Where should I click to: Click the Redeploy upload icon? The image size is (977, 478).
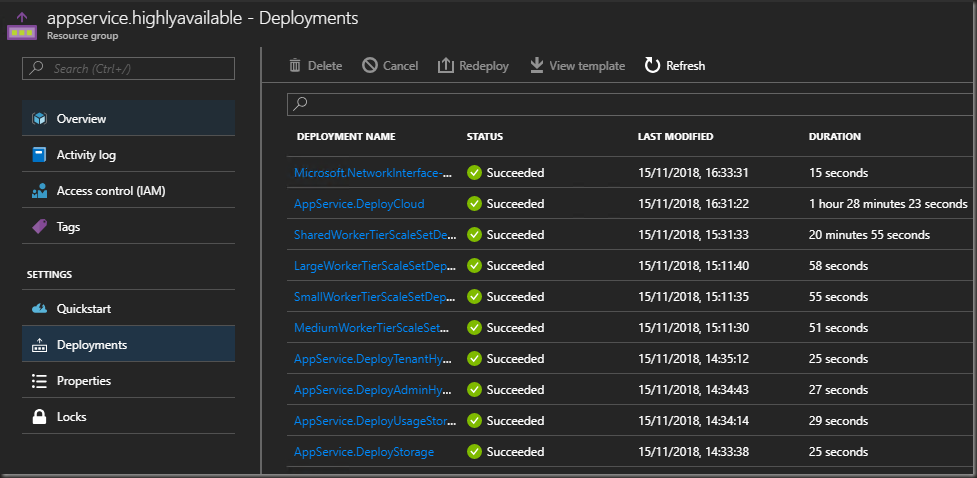coord(446,66)
